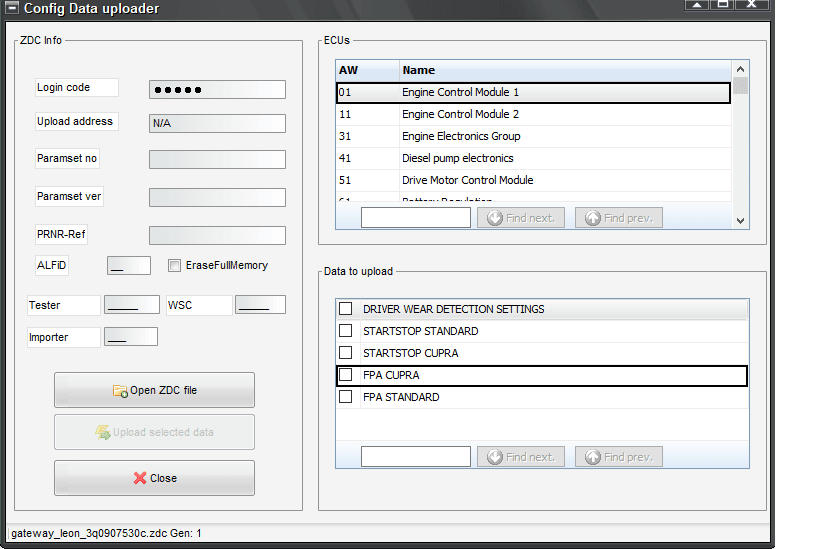The height and width of the screenshot is (549, 819).
Task: Check the FPA STANDARD option
Action: coord(346,397)
